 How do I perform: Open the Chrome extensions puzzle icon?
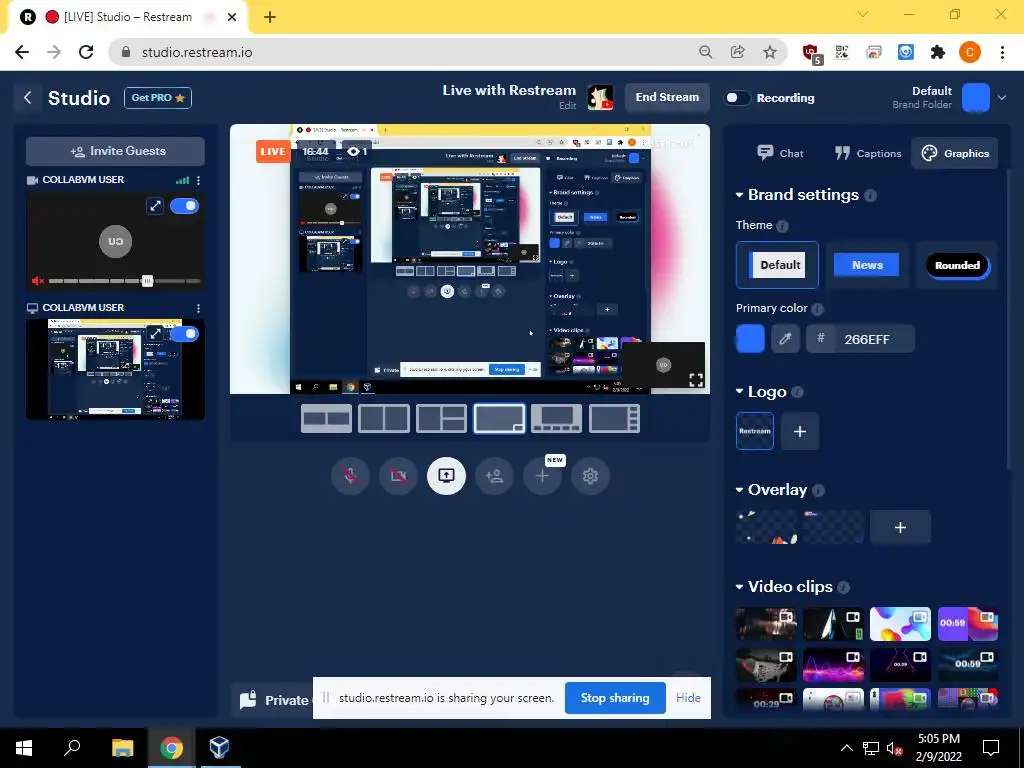pyautogui.click(x=938, y=52)
